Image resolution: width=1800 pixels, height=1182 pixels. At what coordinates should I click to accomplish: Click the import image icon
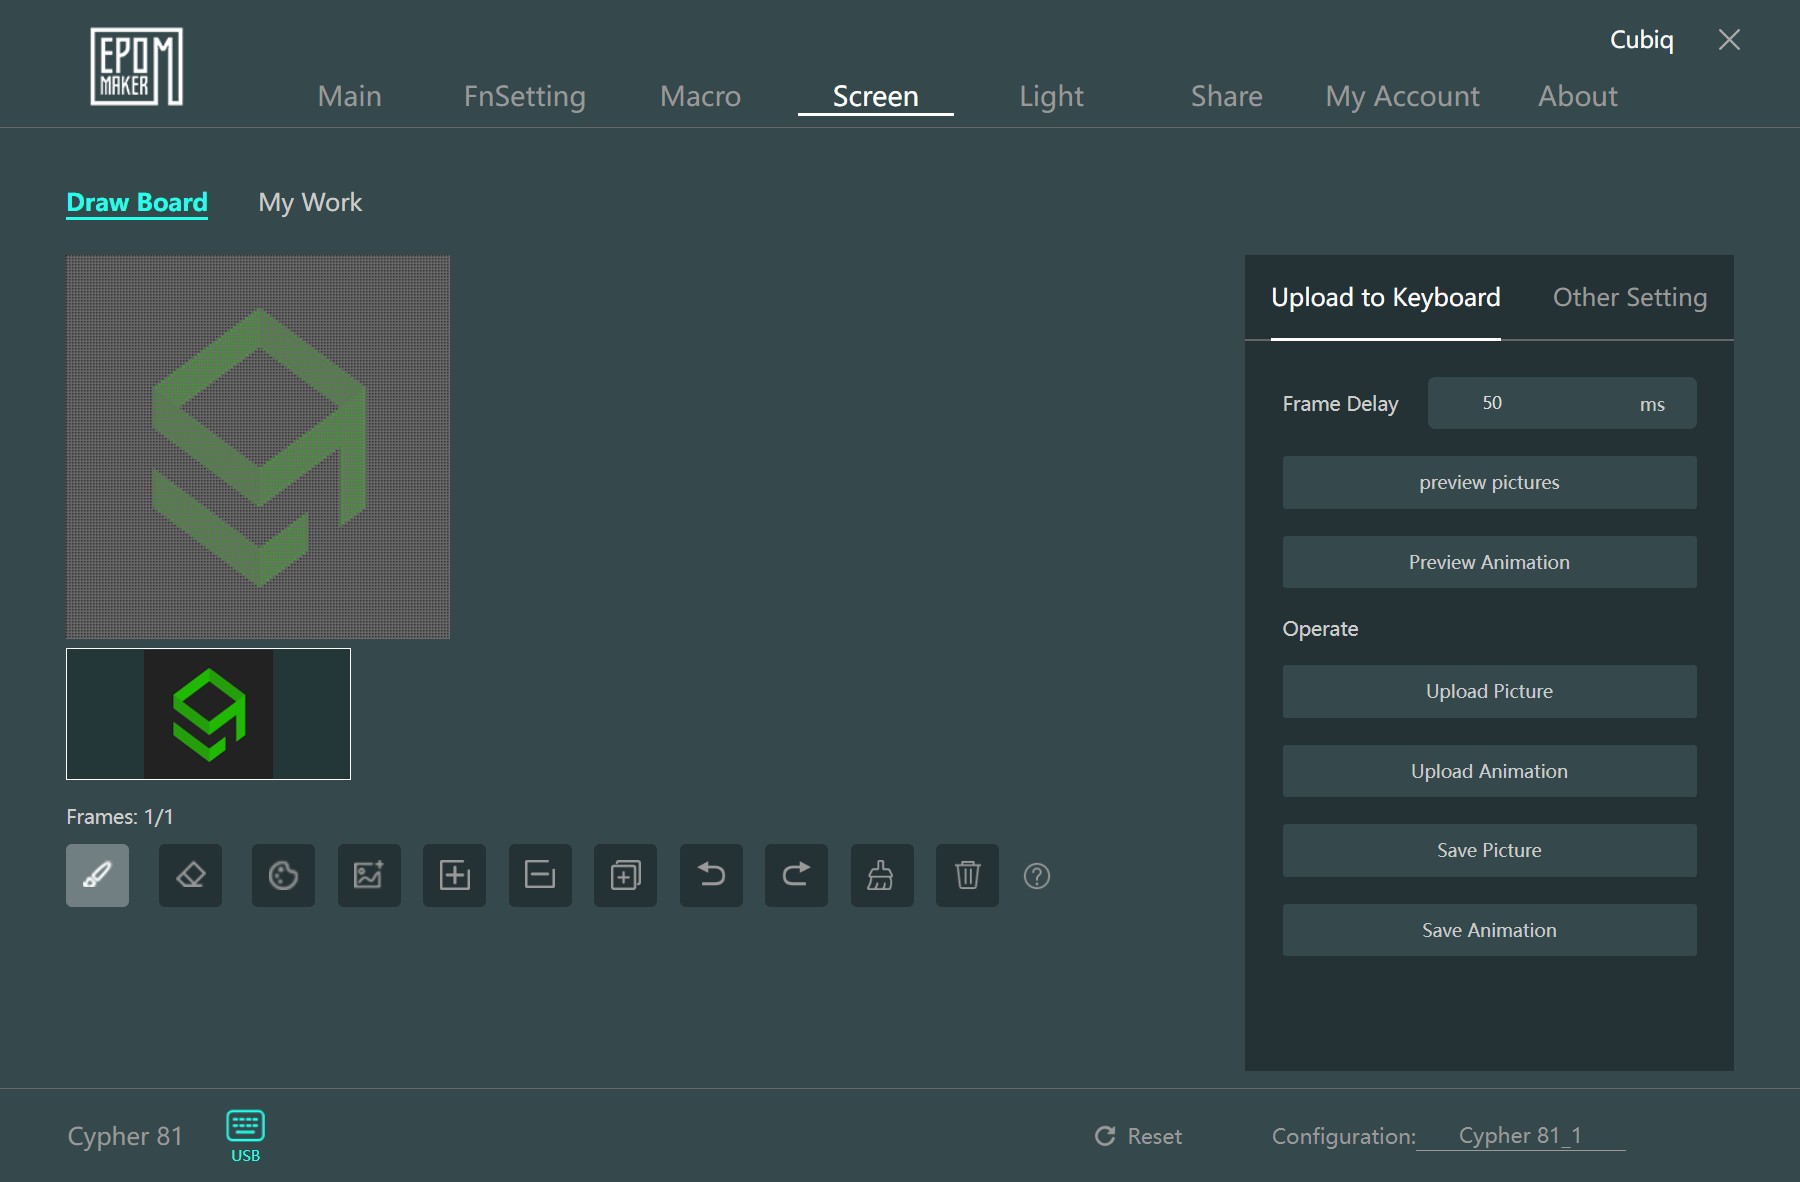click(x=369, y=875)
